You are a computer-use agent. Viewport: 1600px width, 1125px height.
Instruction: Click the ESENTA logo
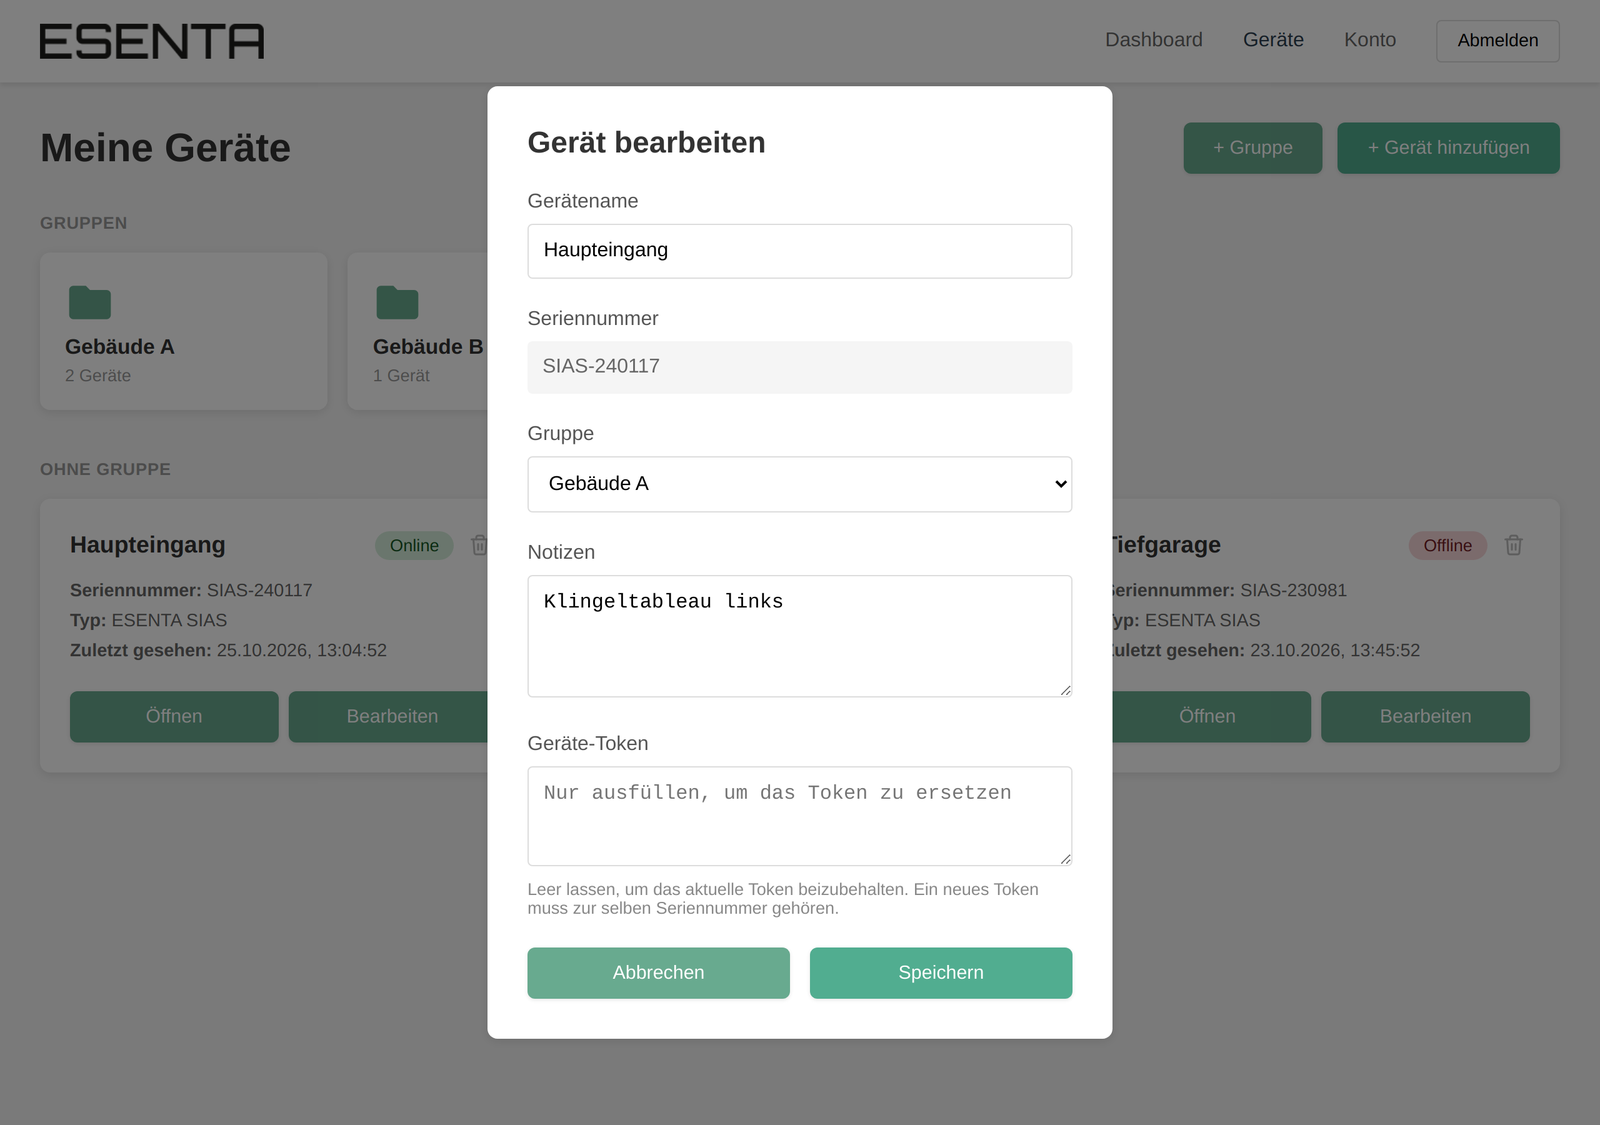[152, 42]
